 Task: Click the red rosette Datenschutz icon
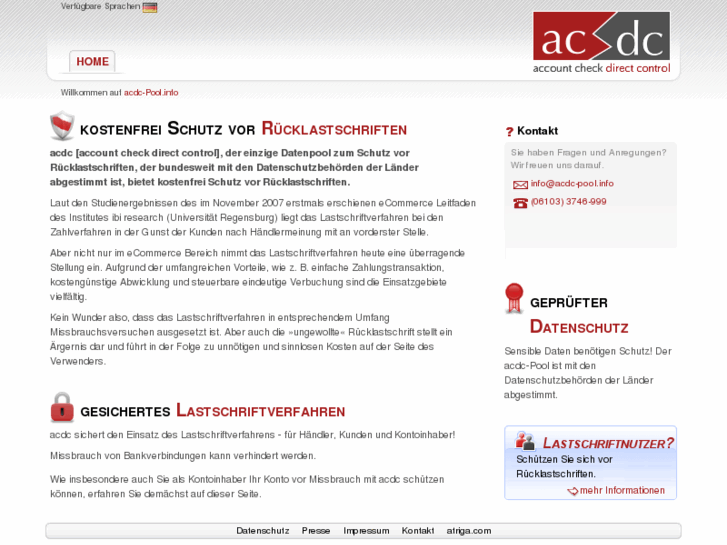point(514,298)
